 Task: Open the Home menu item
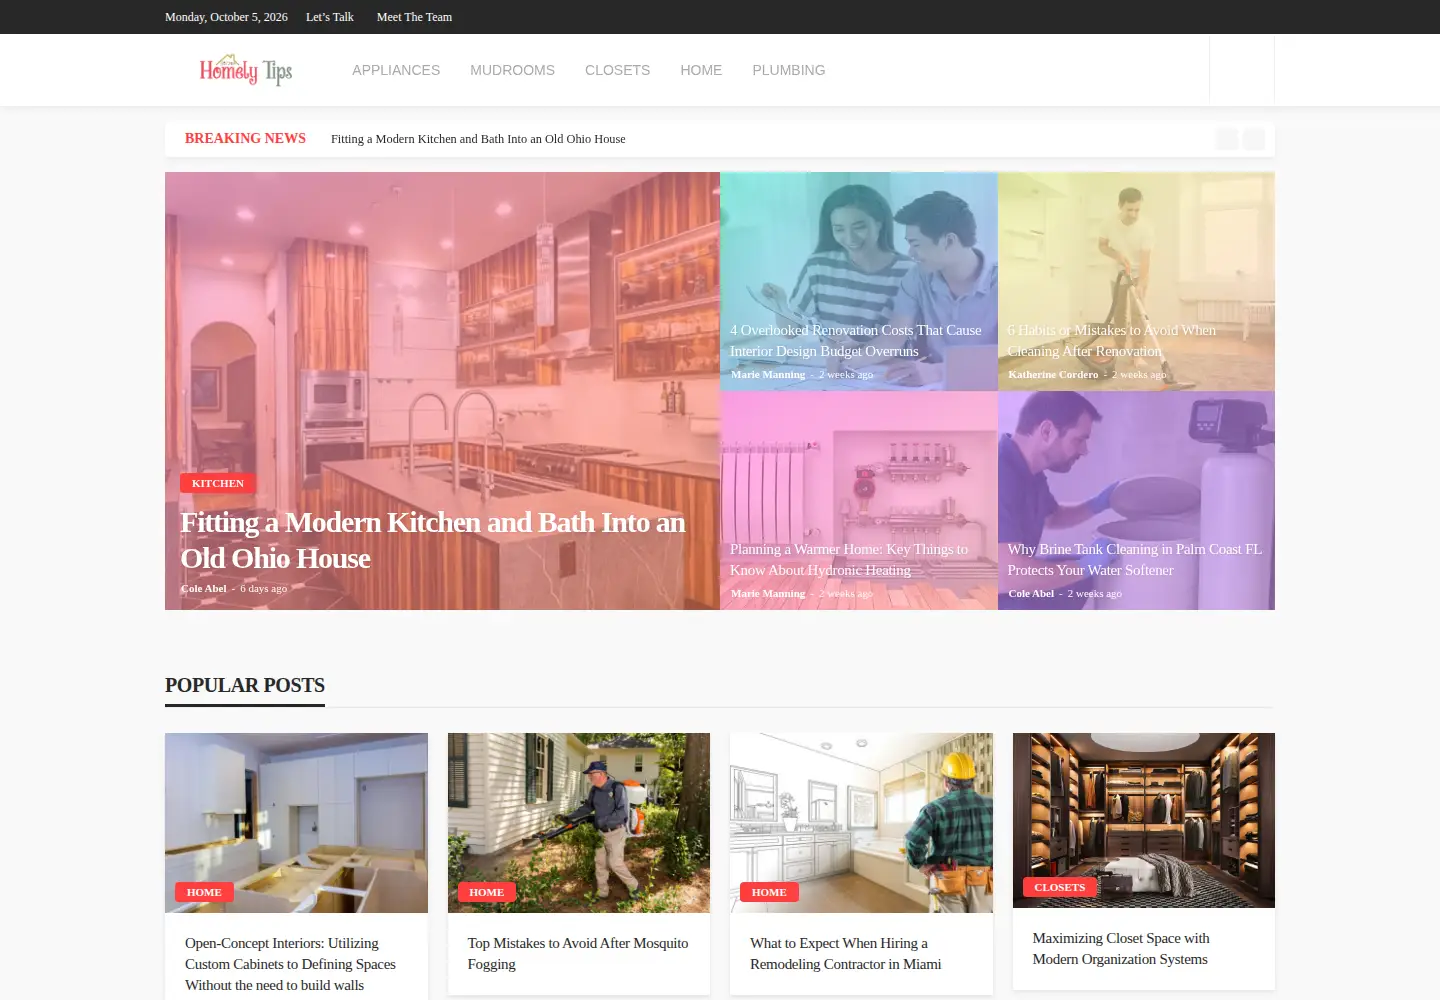pyautogui.click(x=701, y=70)
